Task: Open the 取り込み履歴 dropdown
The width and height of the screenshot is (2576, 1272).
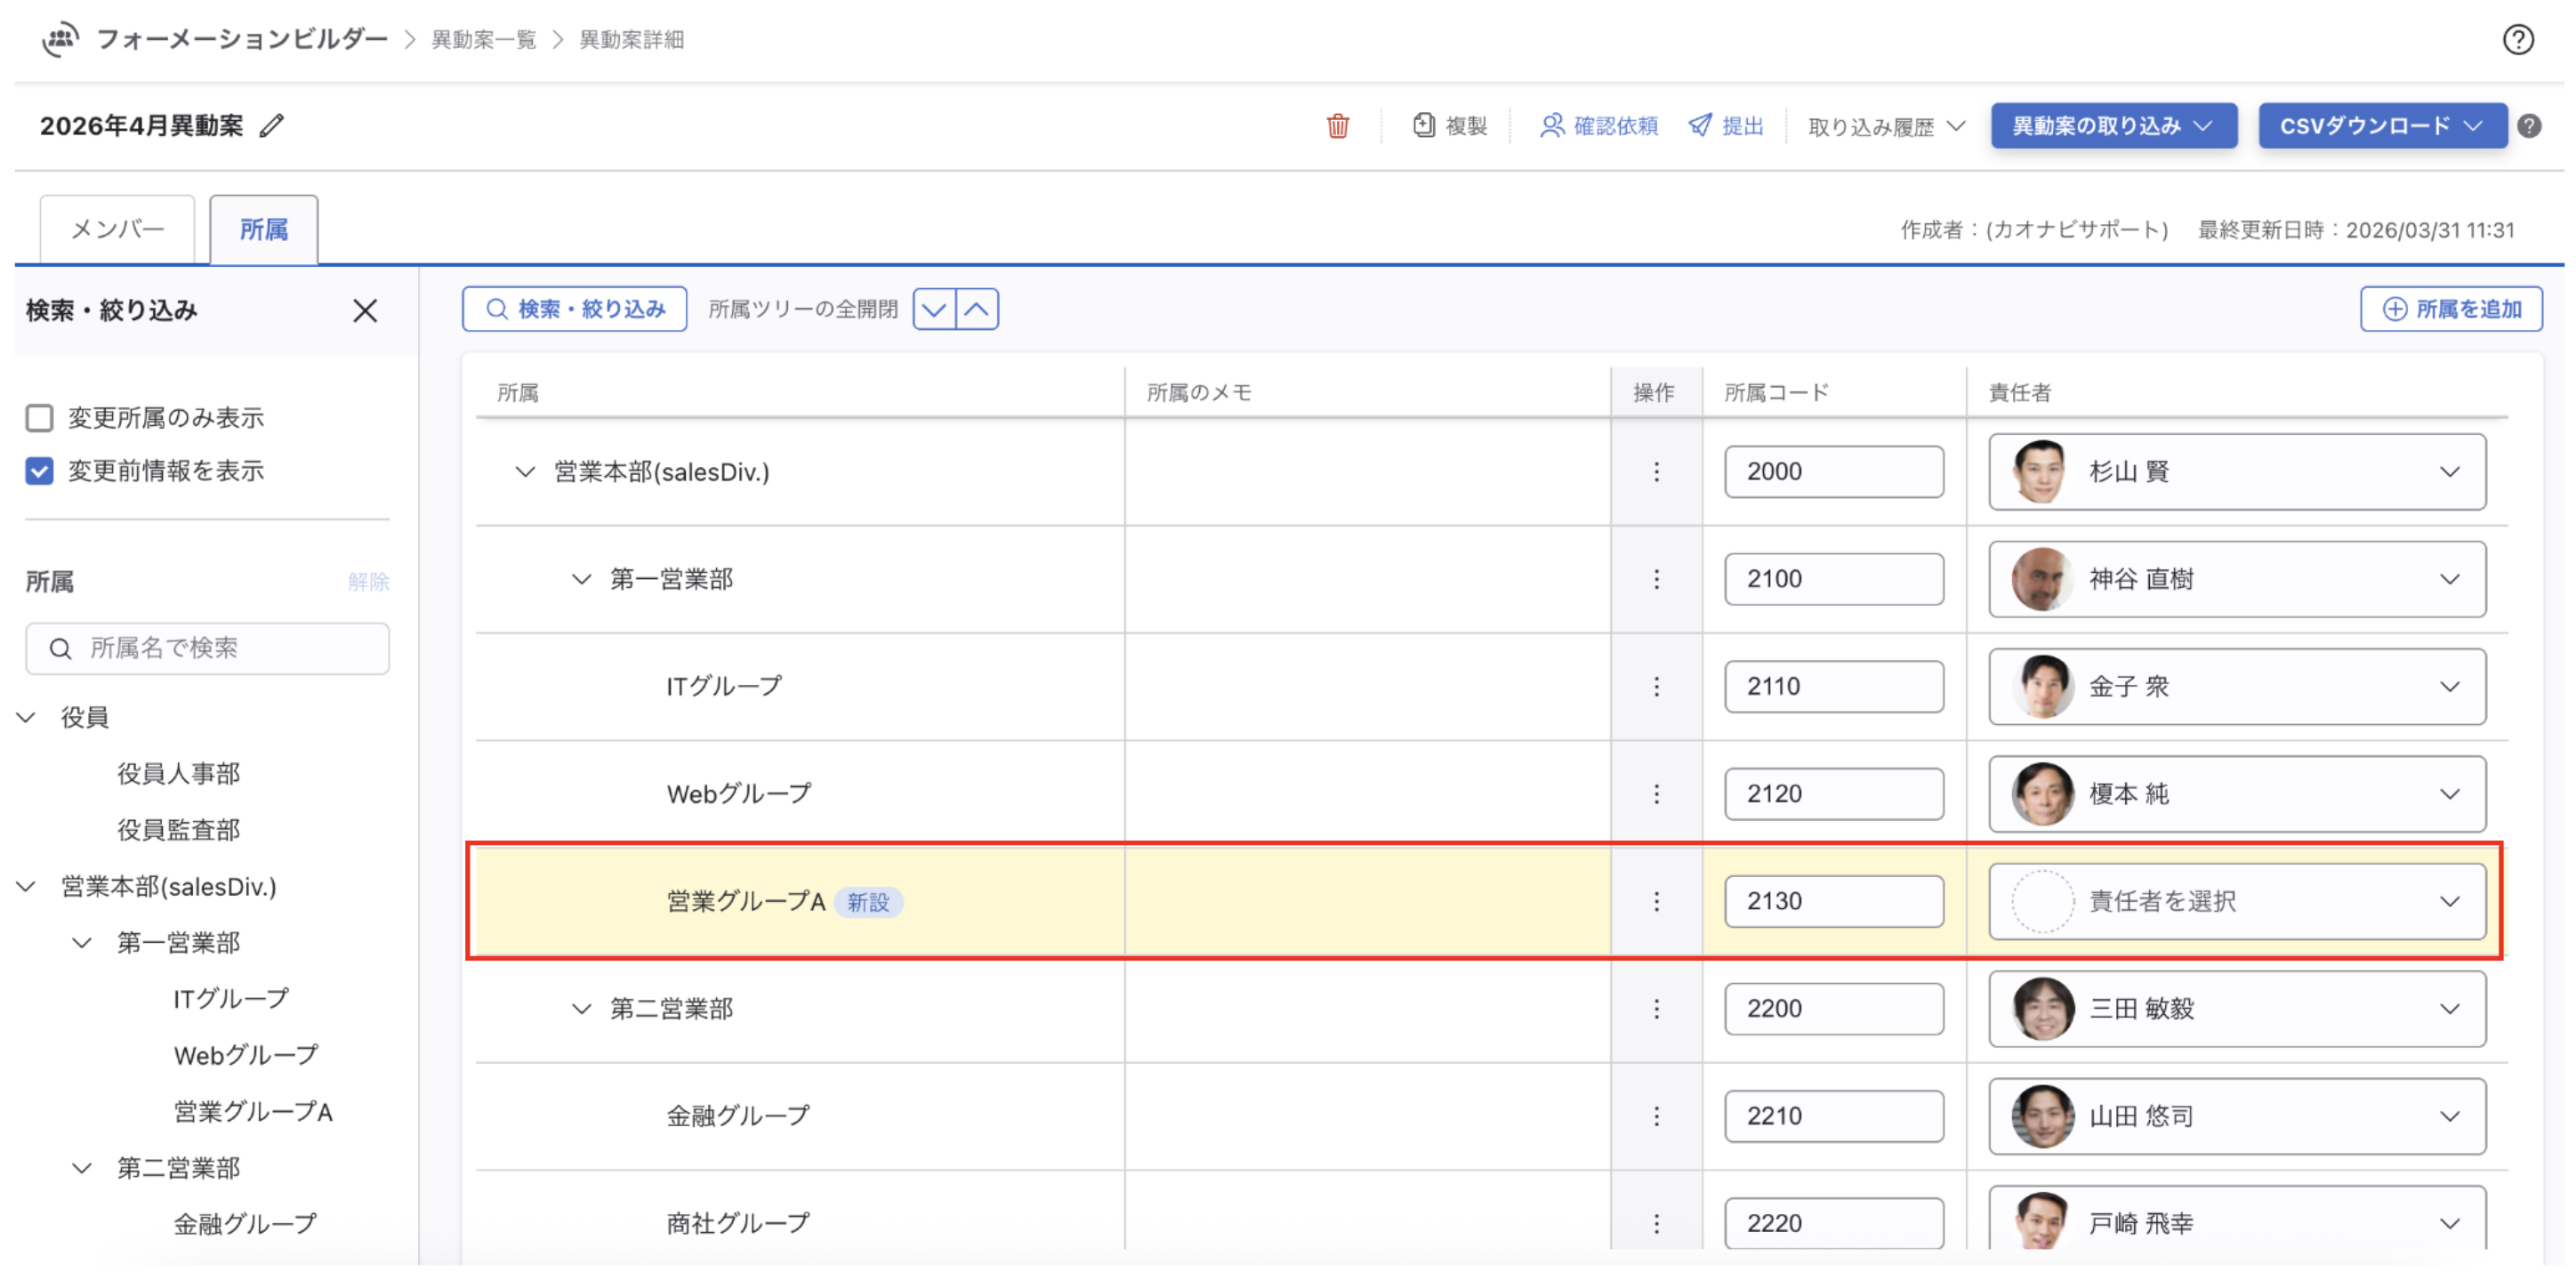Action: coord(1885,126)
